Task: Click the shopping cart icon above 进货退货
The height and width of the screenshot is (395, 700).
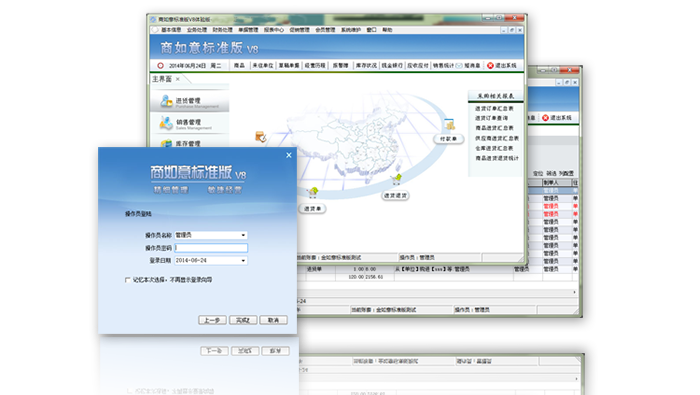Action: 396,179
